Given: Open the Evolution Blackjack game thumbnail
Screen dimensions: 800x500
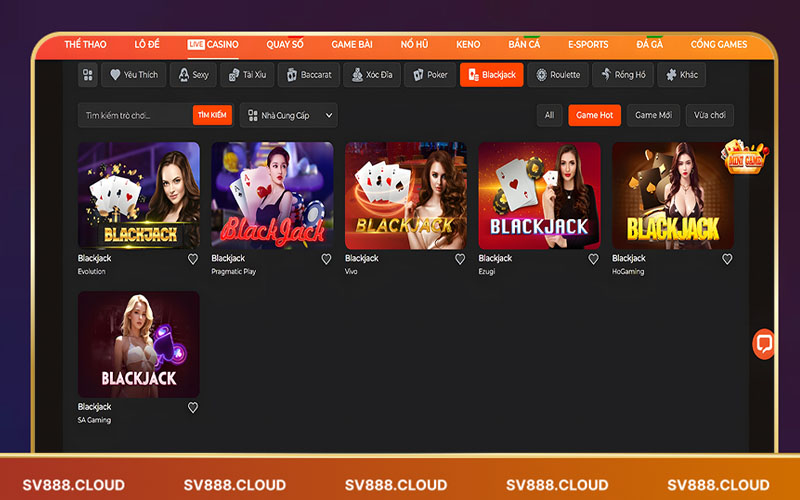Looking at the screenshot, I should (x=139, y=195).
